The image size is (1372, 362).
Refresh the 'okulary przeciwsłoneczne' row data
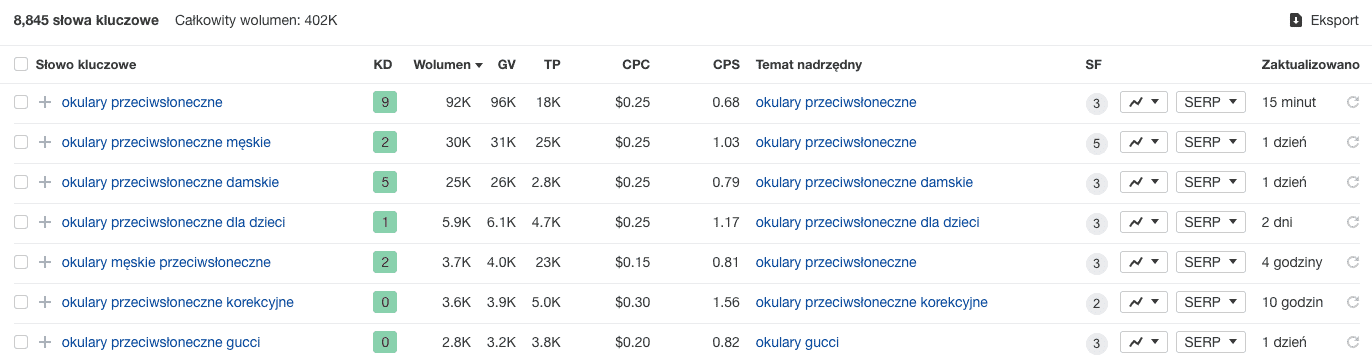point(1353,102)
